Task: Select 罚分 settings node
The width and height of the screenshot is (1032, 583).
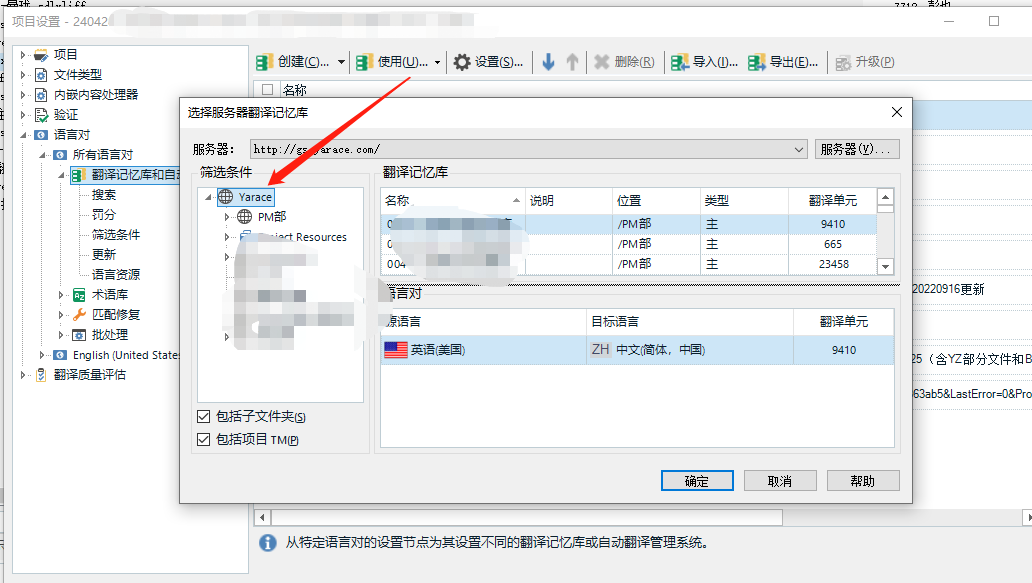Action: tap(104, 215)
